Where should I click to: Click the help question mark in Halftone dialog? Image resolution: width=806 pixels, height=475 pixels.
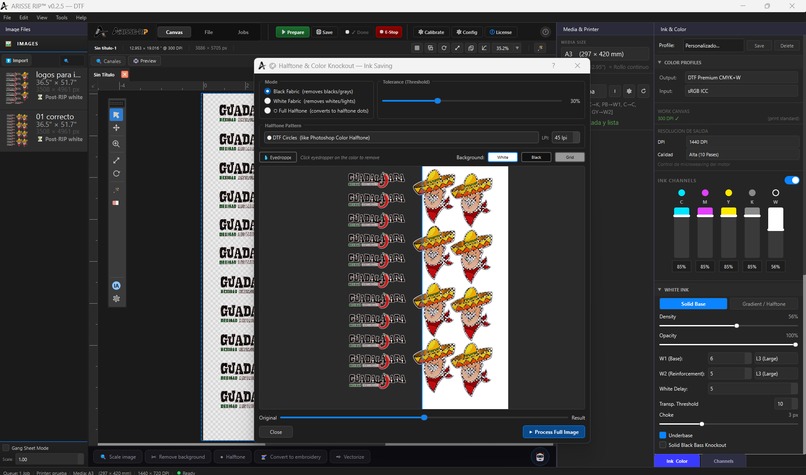tap(553, 66)
